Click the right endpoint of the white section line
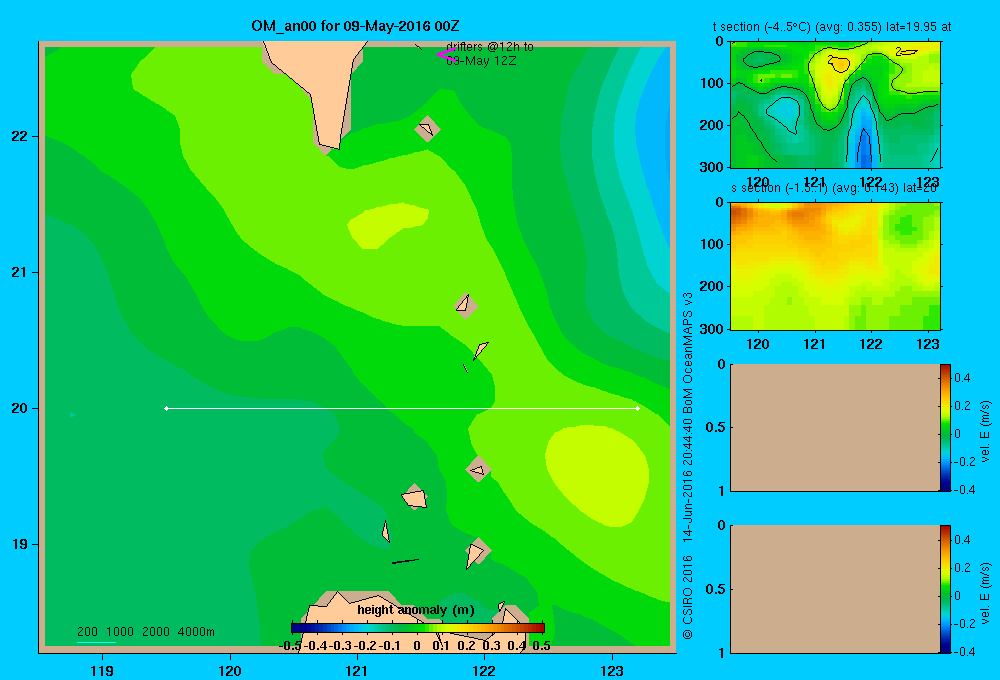This screenshot has width=1000, height=680. (x=638, y=408)
